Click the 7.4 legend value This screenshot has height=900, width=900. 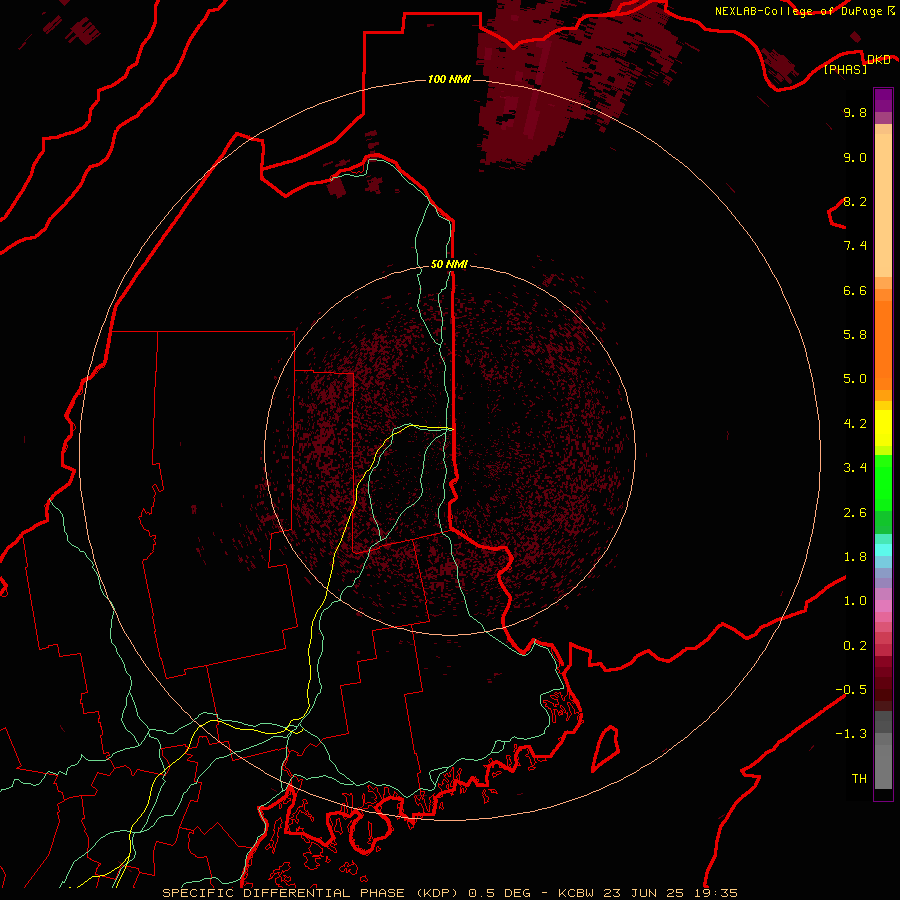point(855,246)
